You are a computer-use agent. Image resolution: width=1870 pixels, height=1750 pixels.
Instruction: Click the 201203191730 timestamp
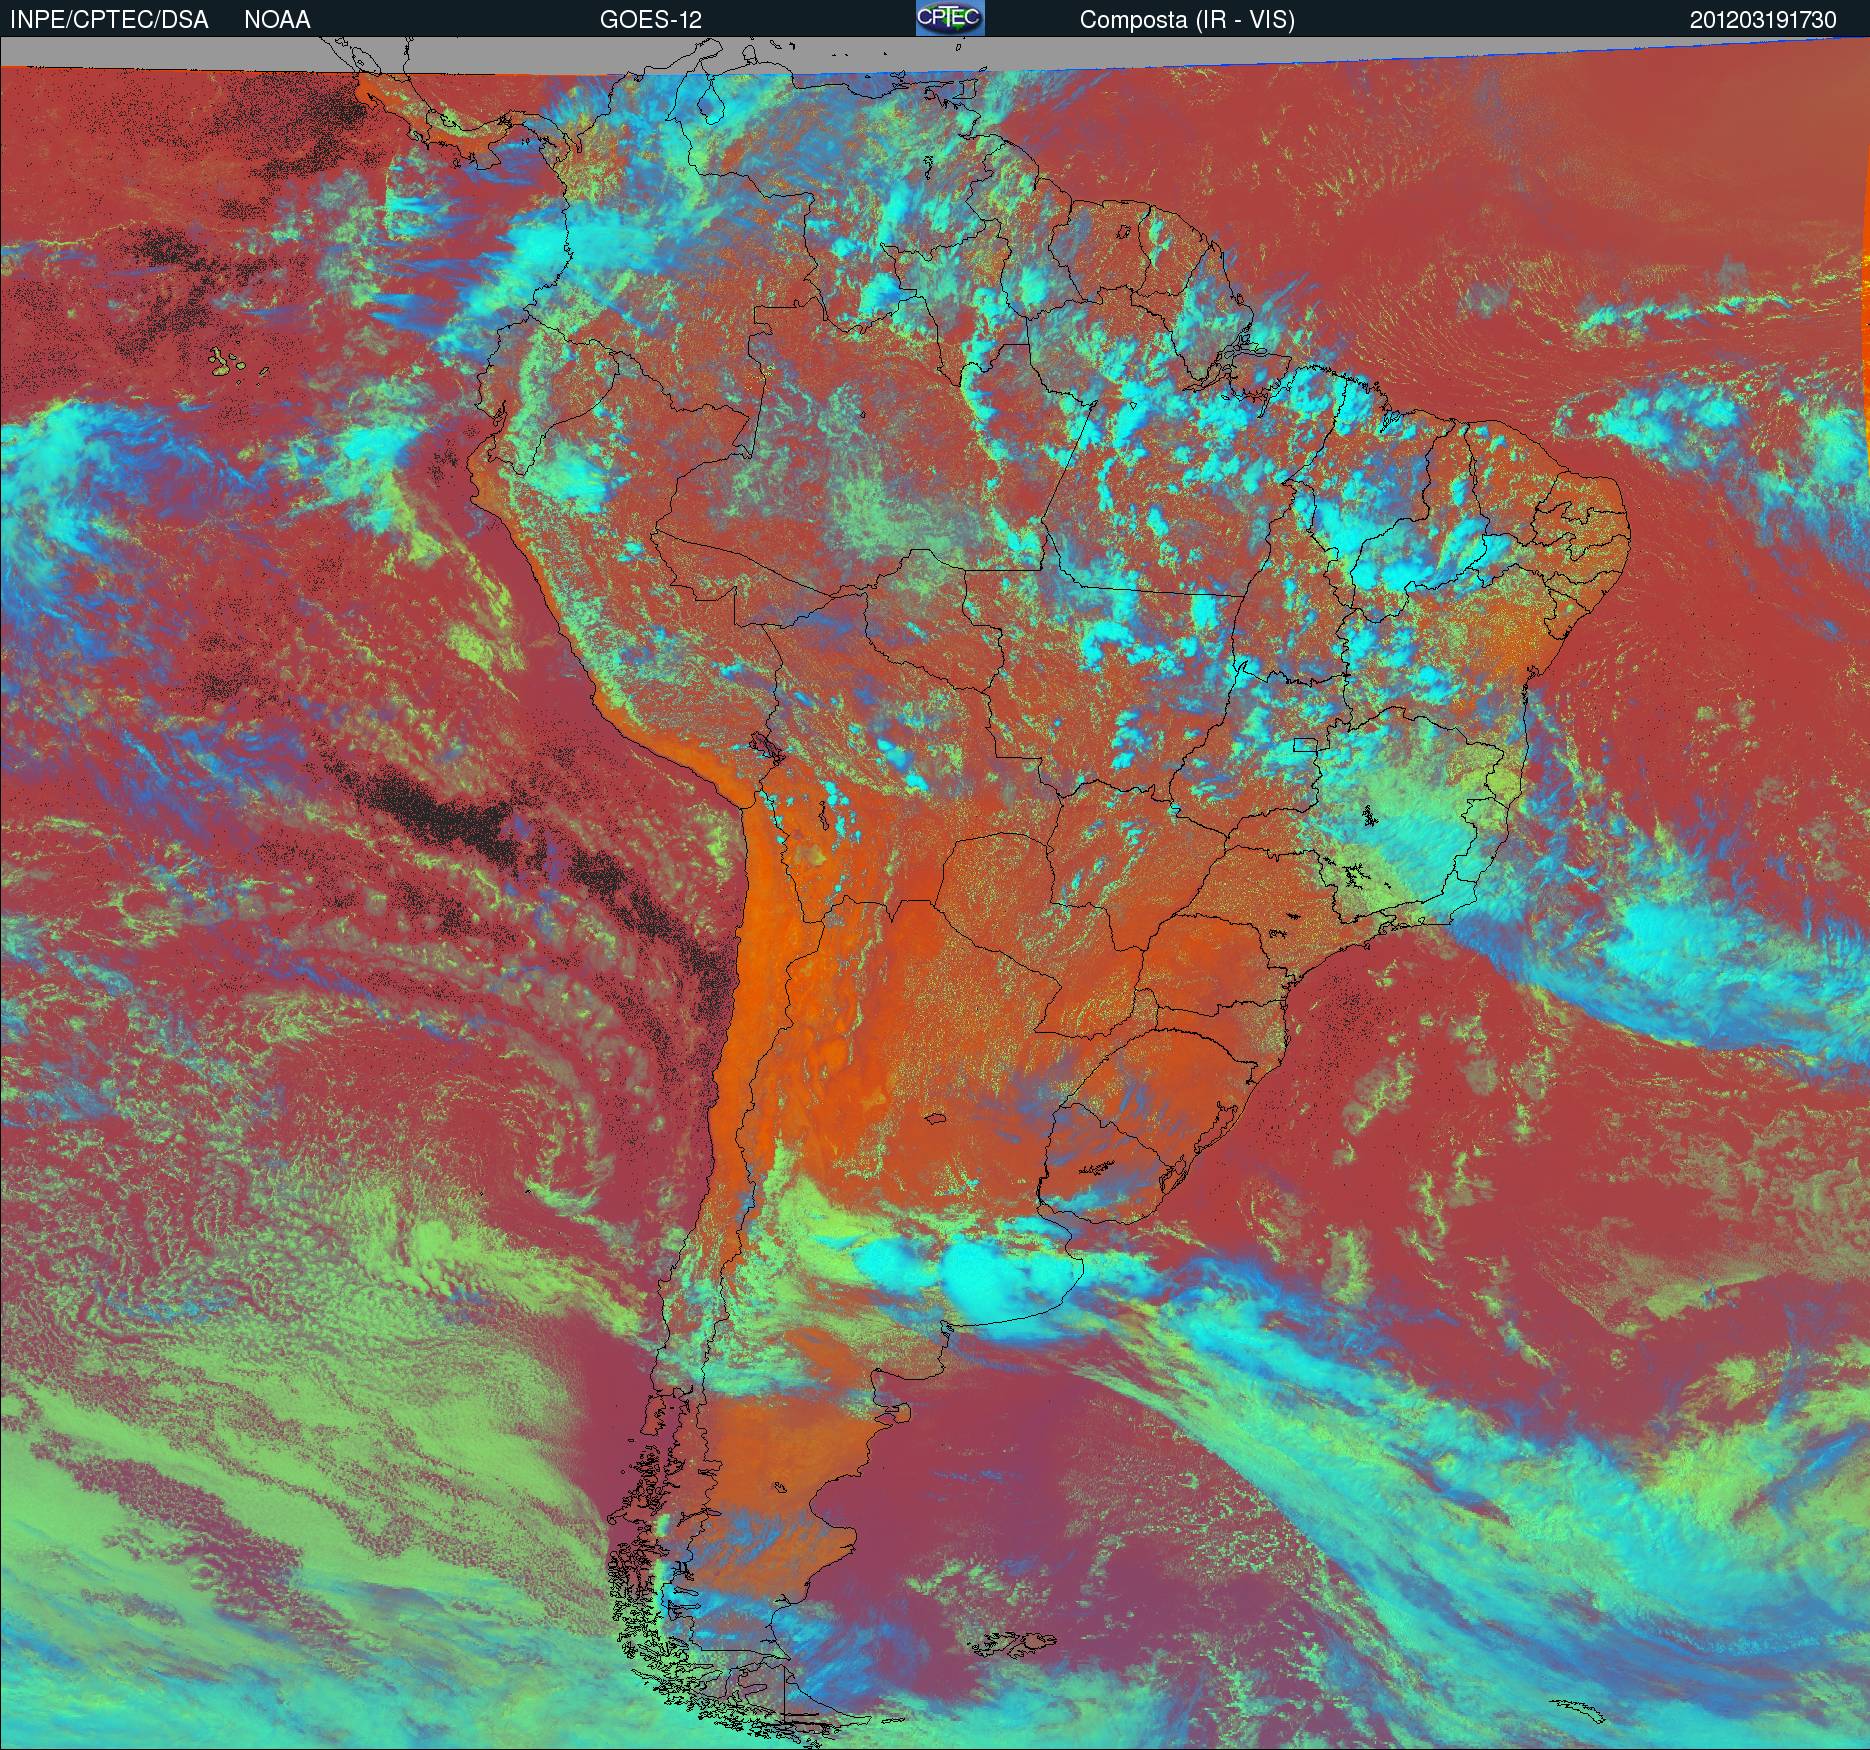pos(1763,20)
